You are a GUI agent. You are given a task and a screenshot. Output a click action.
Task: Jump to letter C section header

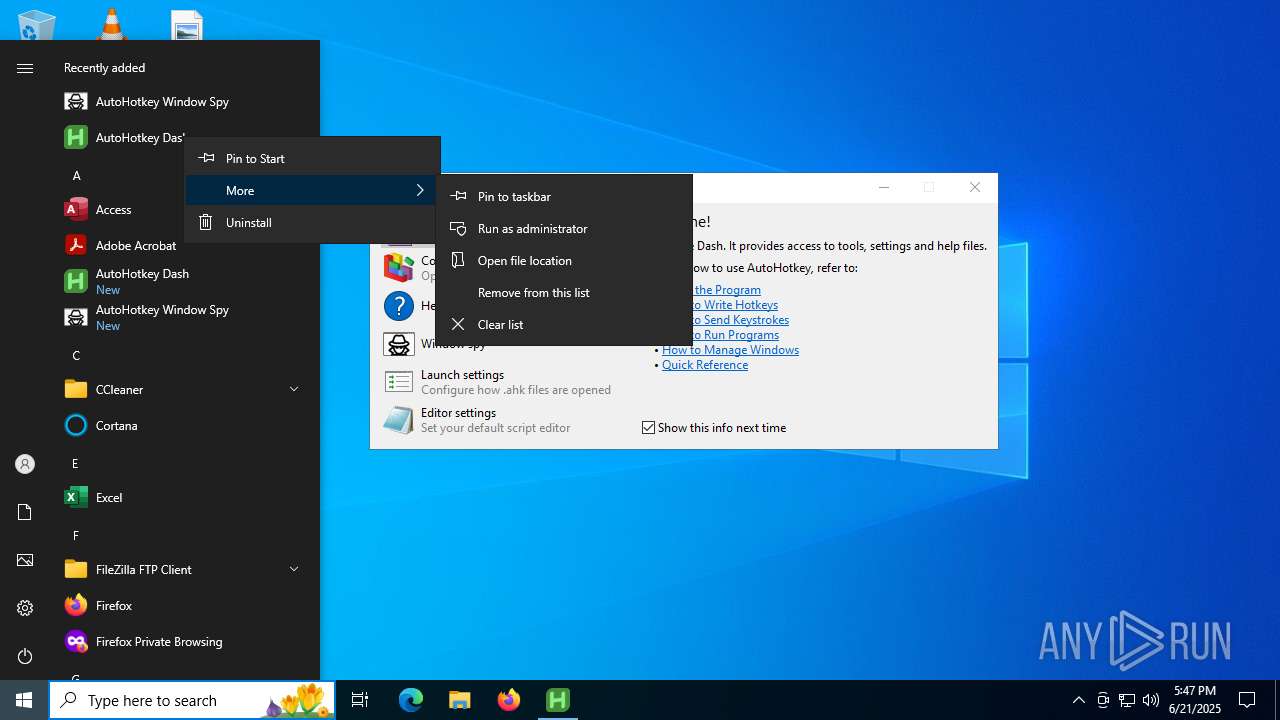(76, 356)
